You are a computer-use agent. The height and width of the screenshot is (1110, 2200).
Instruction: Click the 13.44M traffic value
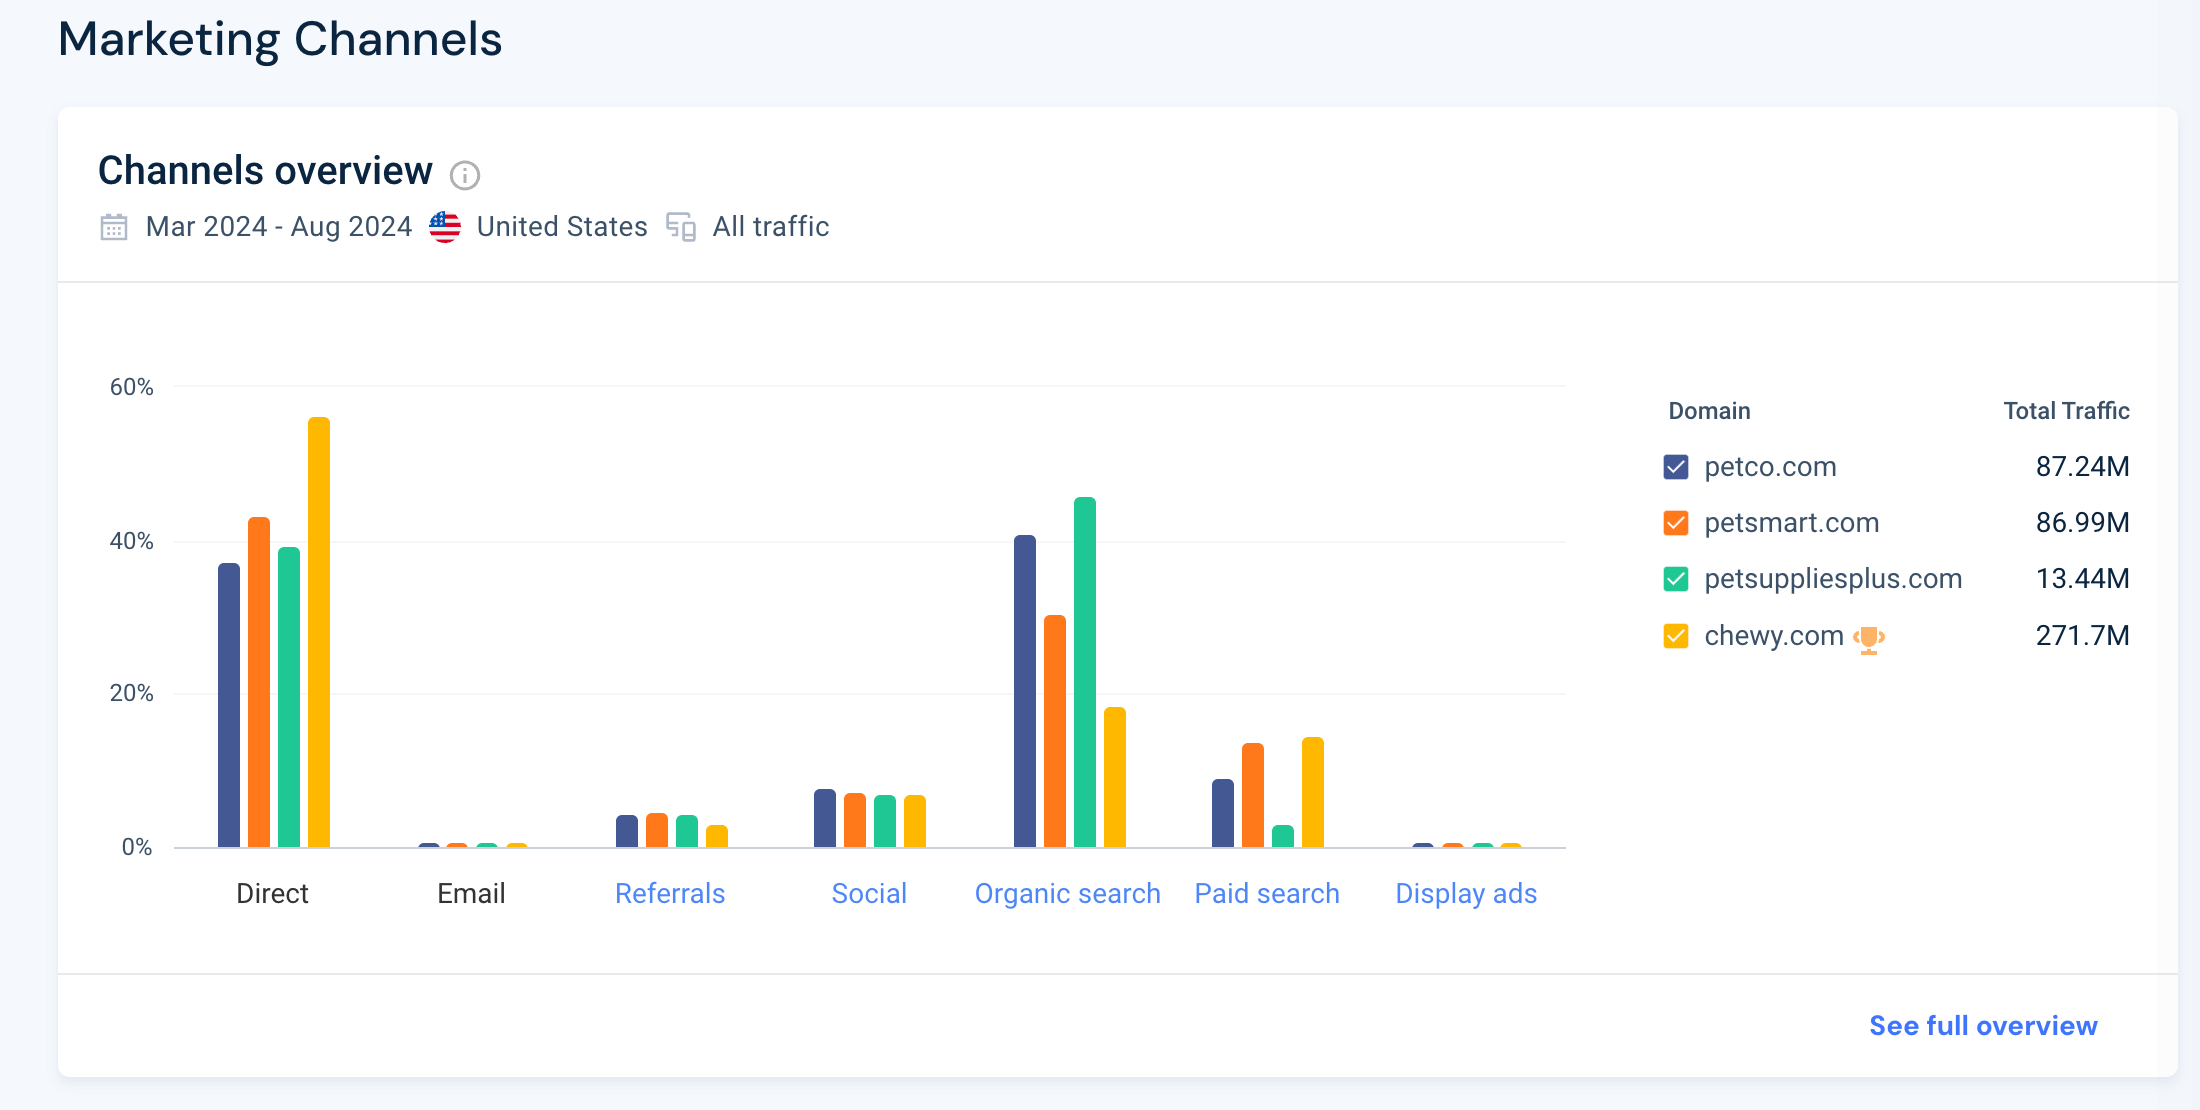(2083, 579)
